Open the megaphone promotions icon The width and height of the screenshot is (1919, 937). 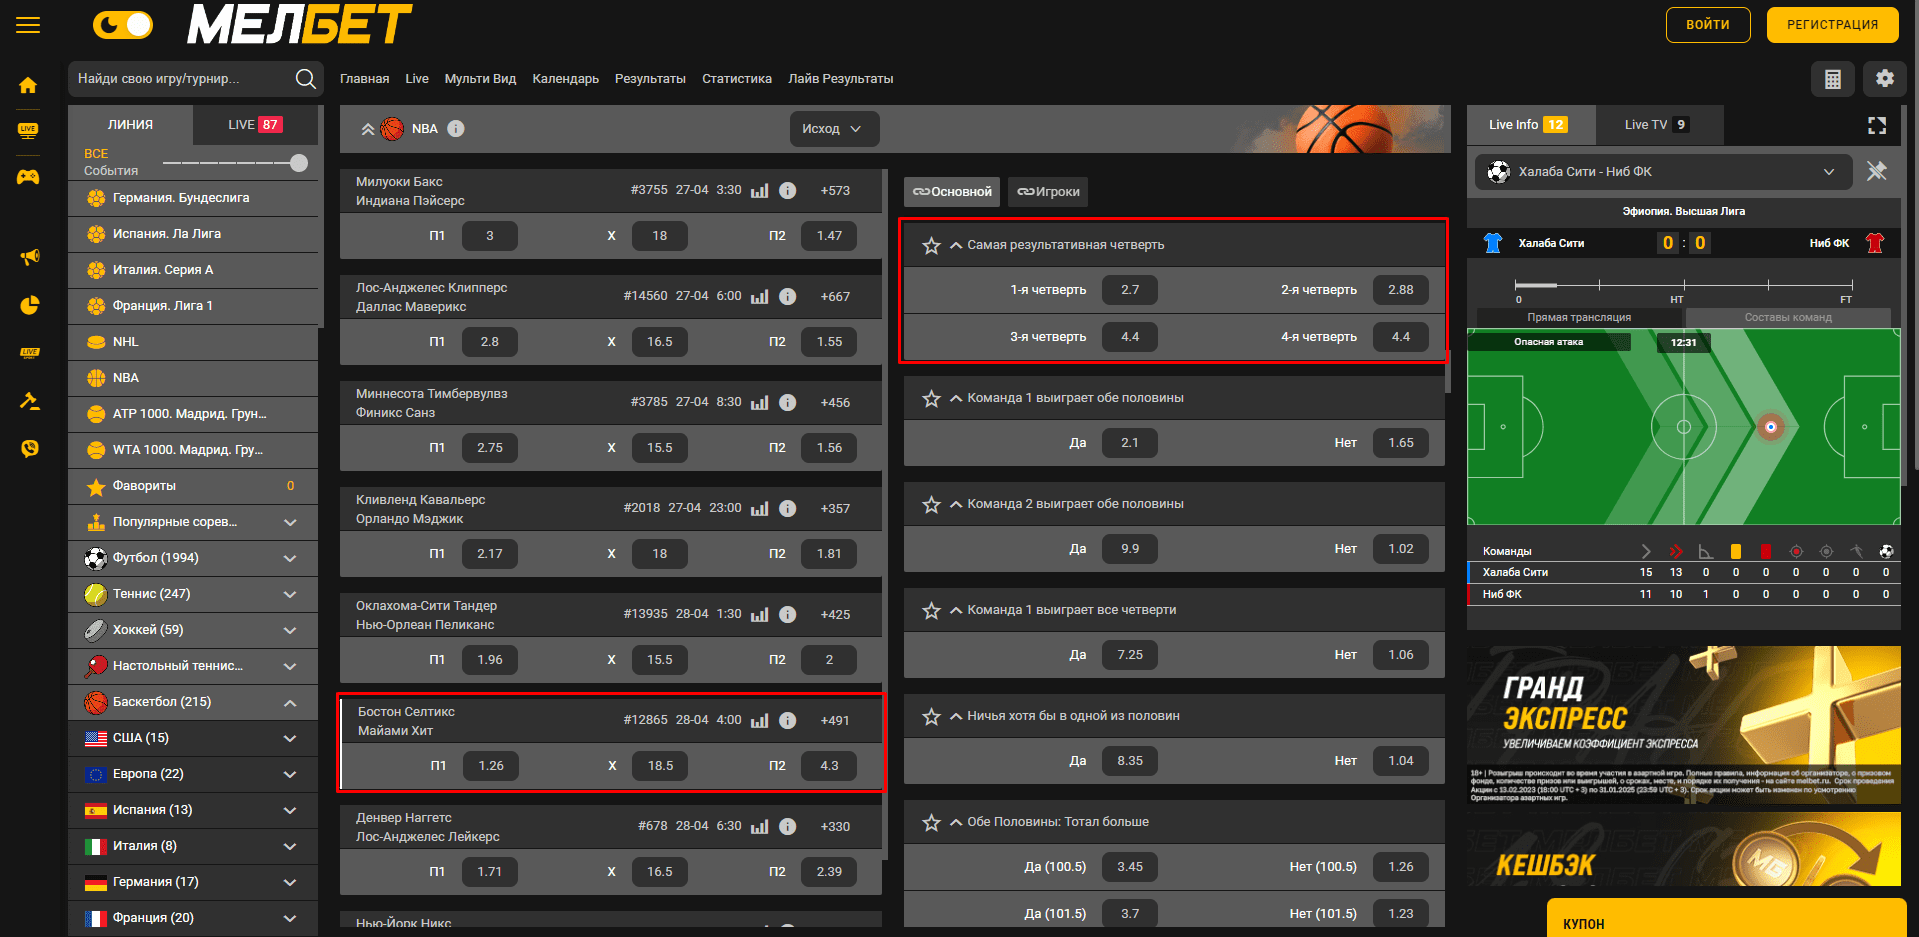(x=30, y=257)
